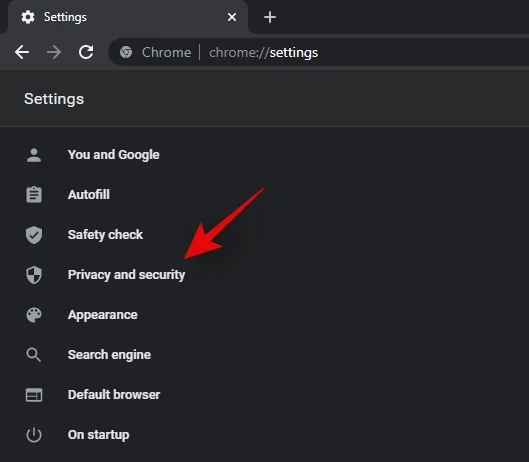Open the Privacy and security section
This screenshot has height=462, width=529.
coord(127,275)
